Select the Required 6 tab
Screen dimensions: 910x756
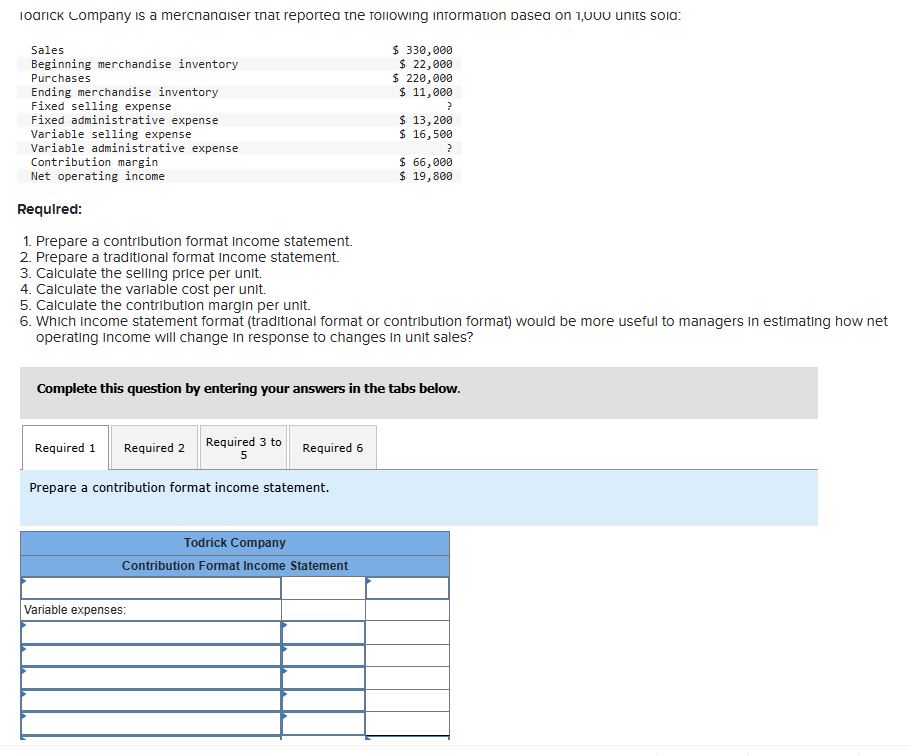(x=333, y=447)
